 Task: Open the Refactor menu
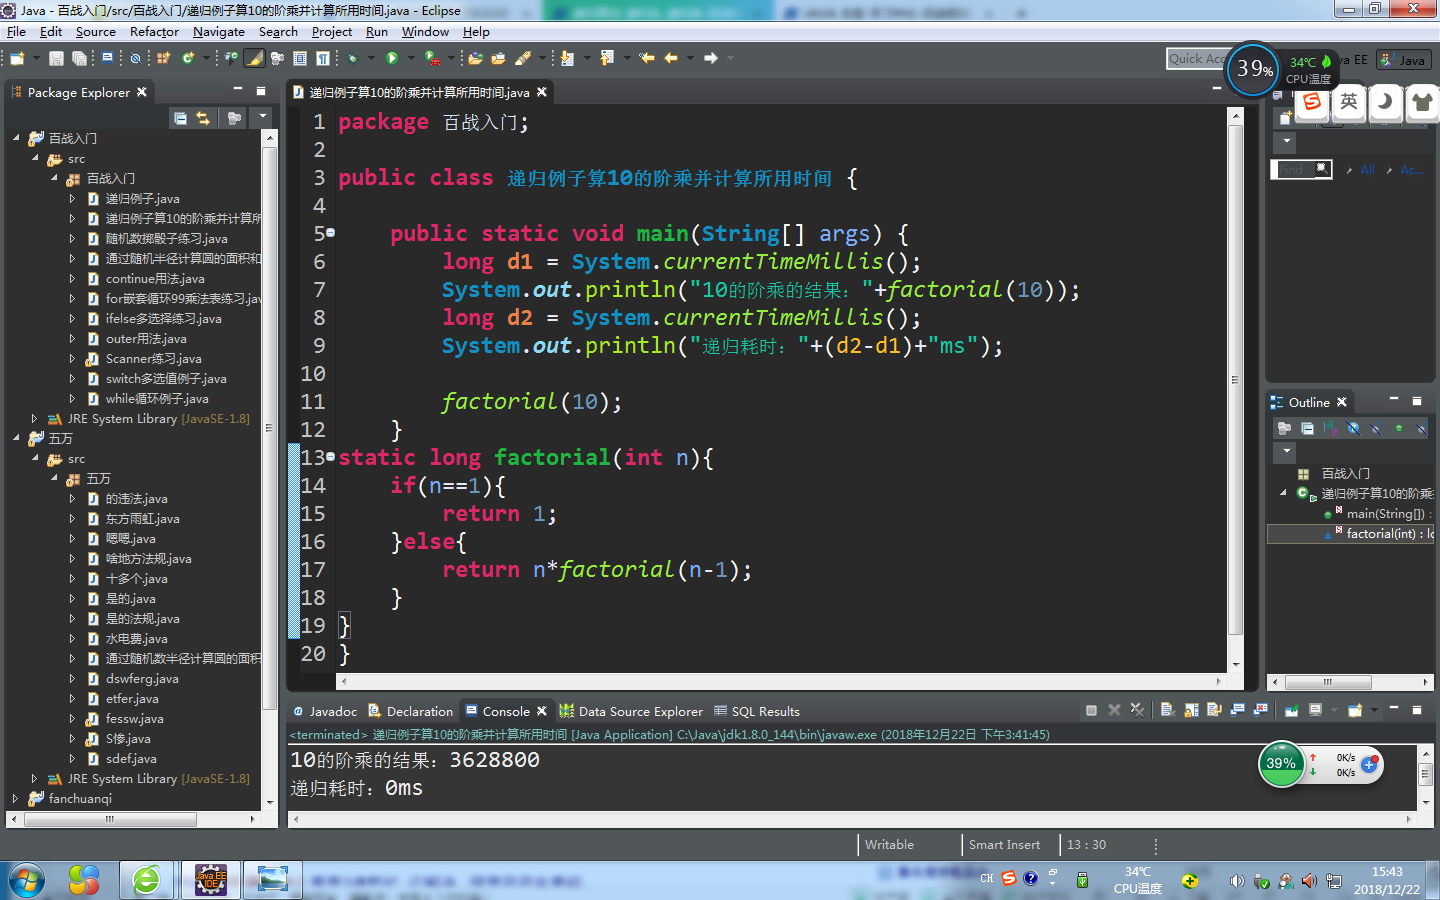154,31
